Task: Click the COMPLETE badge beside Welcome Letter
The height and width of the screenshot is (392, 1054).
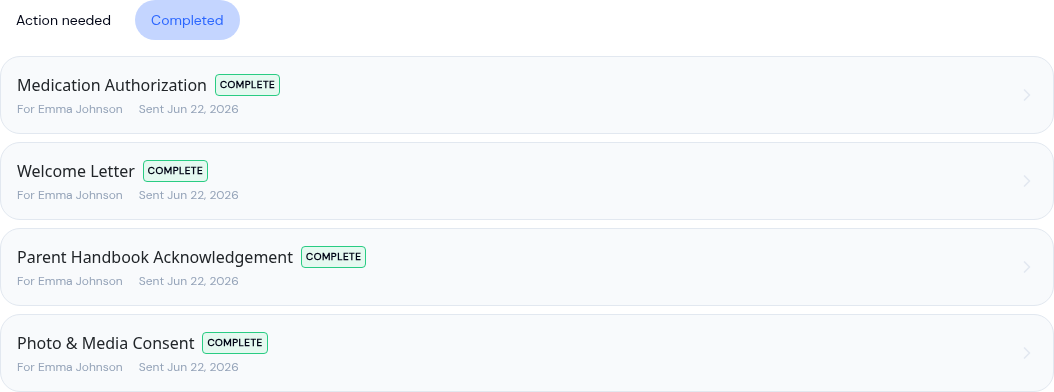Action: (175, 171)
